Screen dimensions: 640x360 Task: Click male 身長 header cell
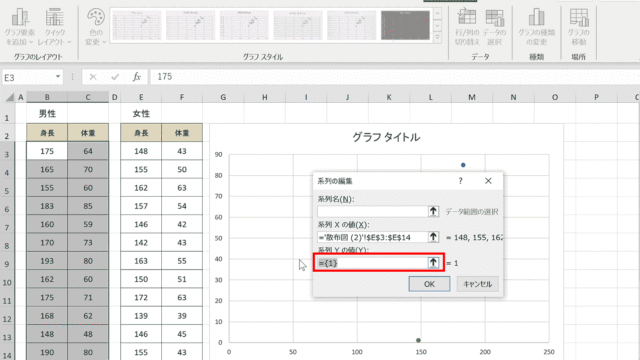click(x=47, y=133)
